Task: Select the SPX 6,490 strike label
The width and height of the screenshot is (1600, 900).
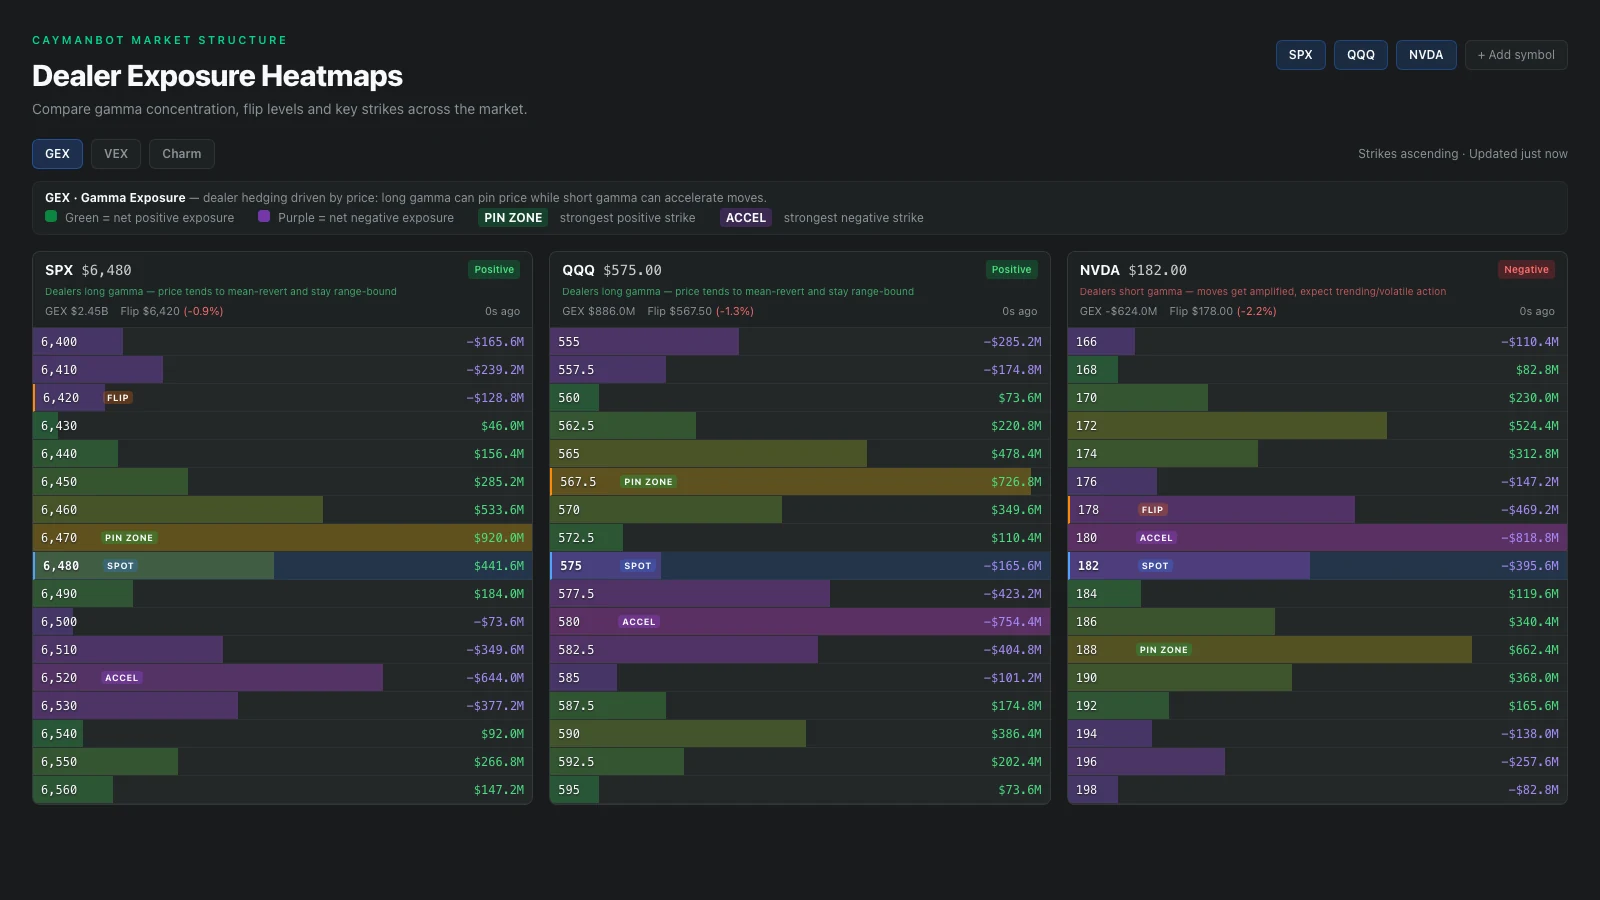Action: pyautogui.click(x=59, y=594)
